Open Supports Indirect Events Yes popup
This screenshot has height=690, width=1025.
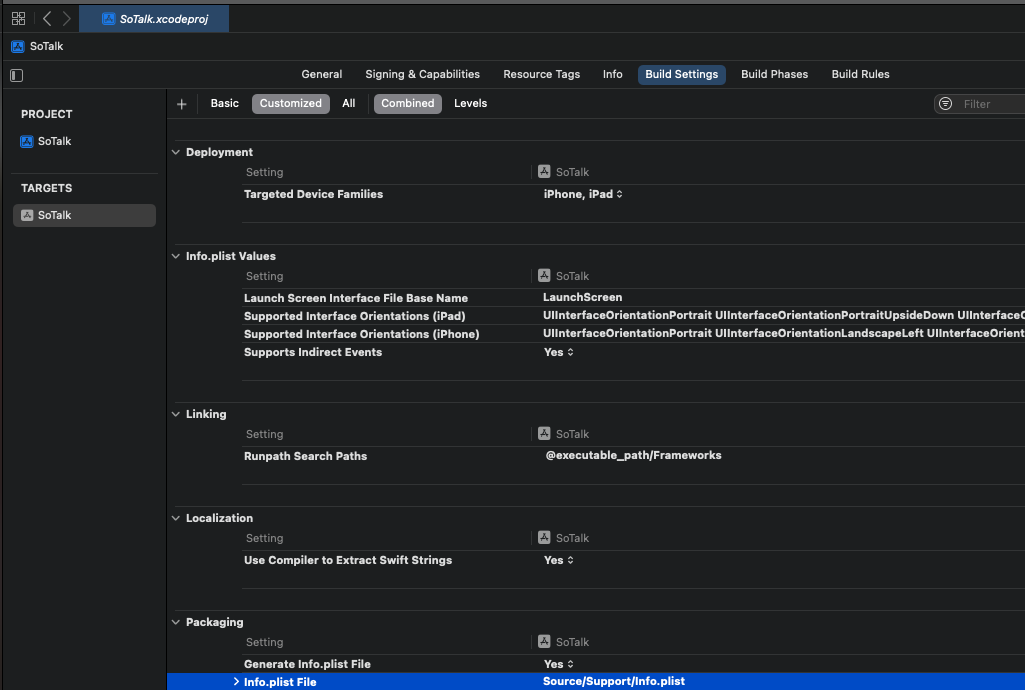point(559,352)
